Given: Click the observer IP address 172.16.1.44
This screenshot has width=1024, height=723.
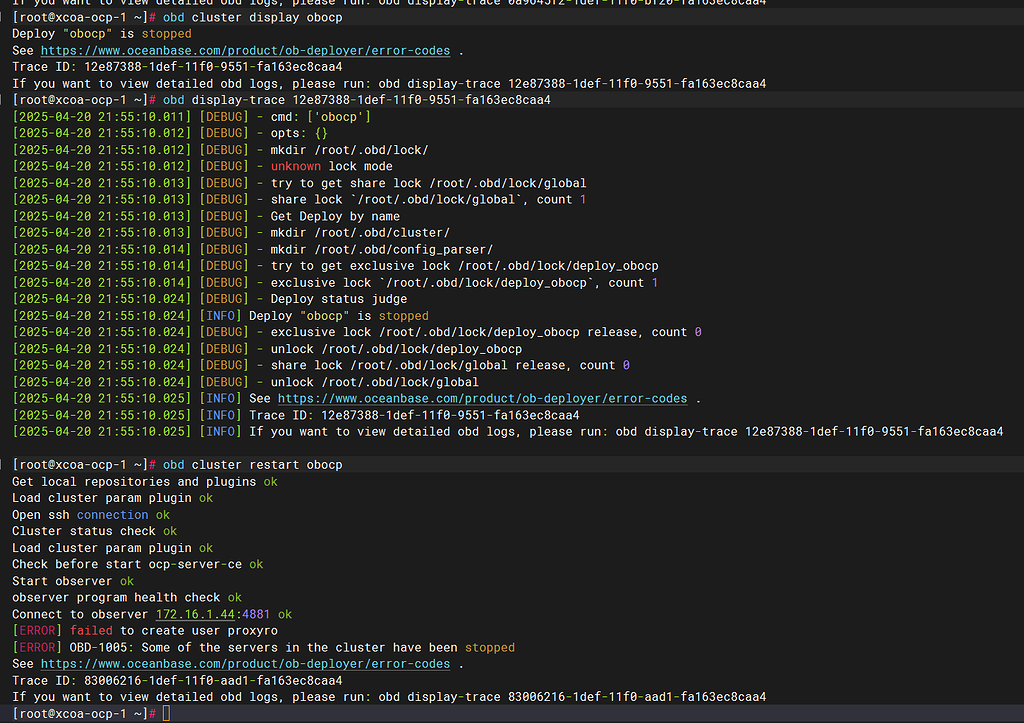Looking at the screenshot, I should tap(195, 614).
